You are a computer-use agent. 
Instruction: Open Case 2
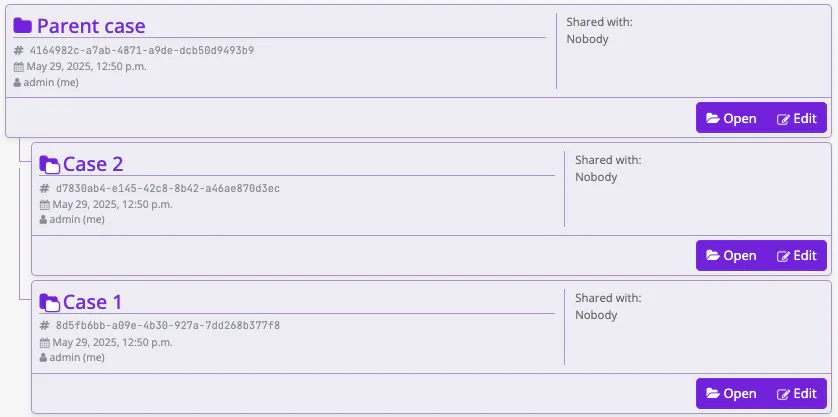731,256
